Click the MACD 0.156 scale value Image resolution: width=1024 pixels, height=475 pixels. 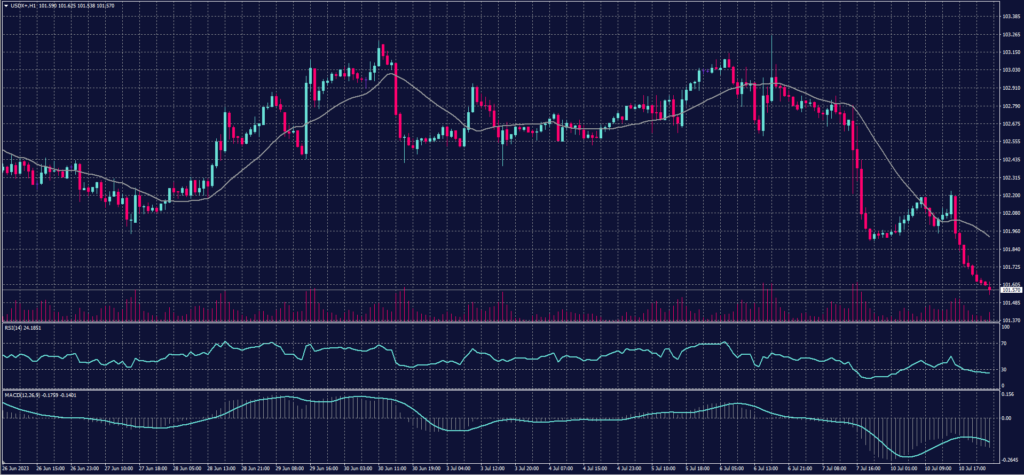tap(1008, 396)
